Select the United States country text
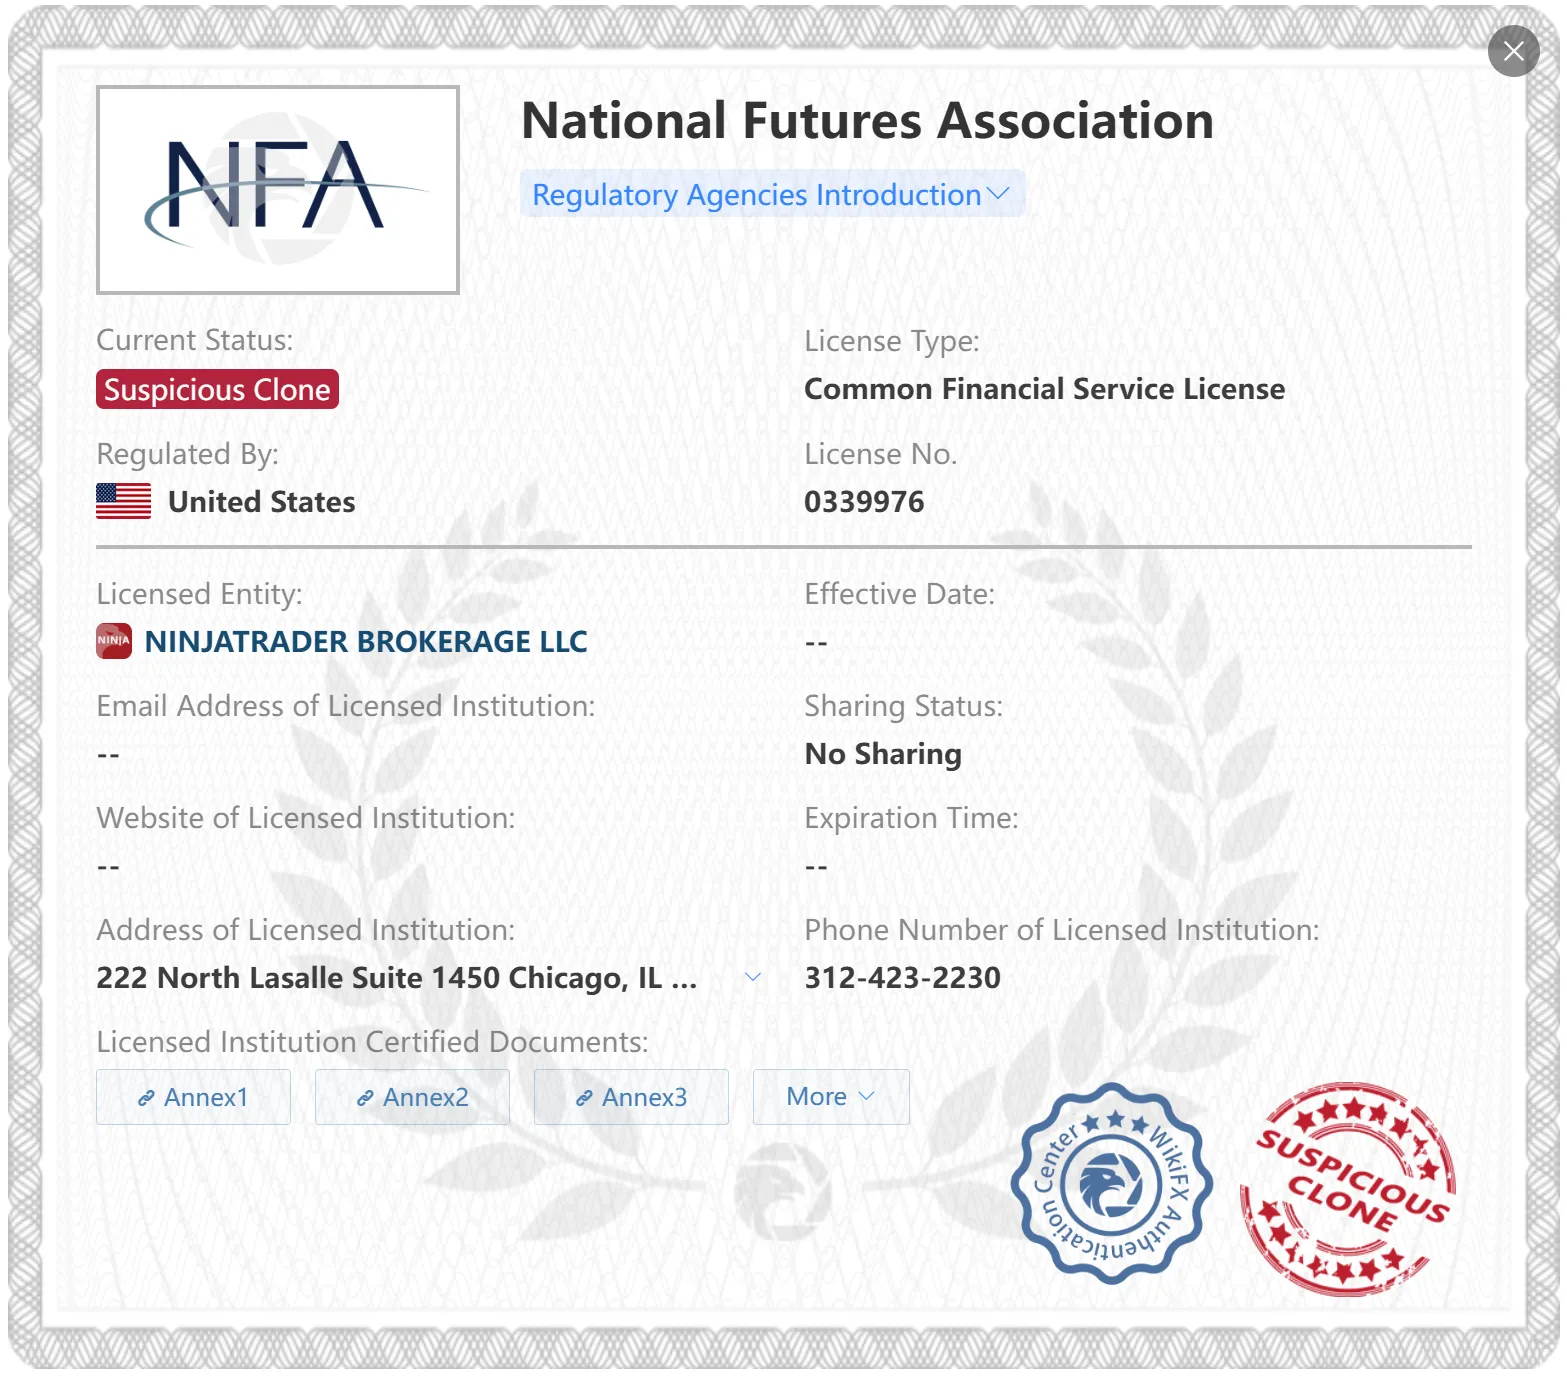The image size is (1567, 1381). click(261, 501)
